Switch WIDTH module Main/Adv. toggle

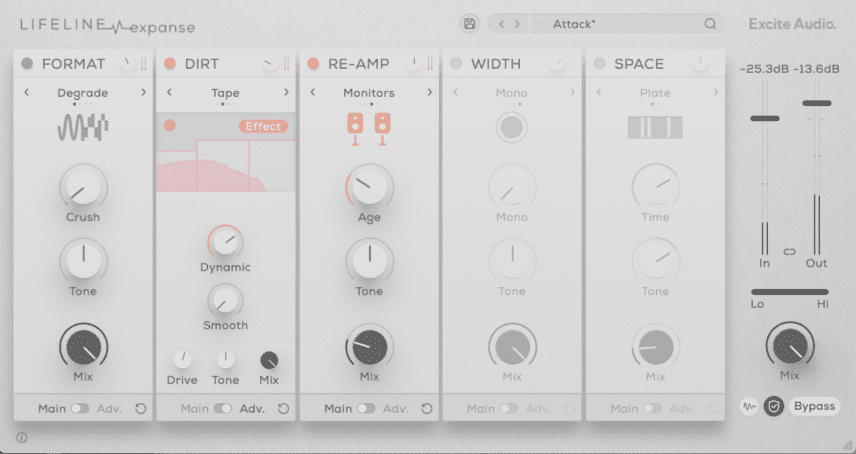[509, 408]
